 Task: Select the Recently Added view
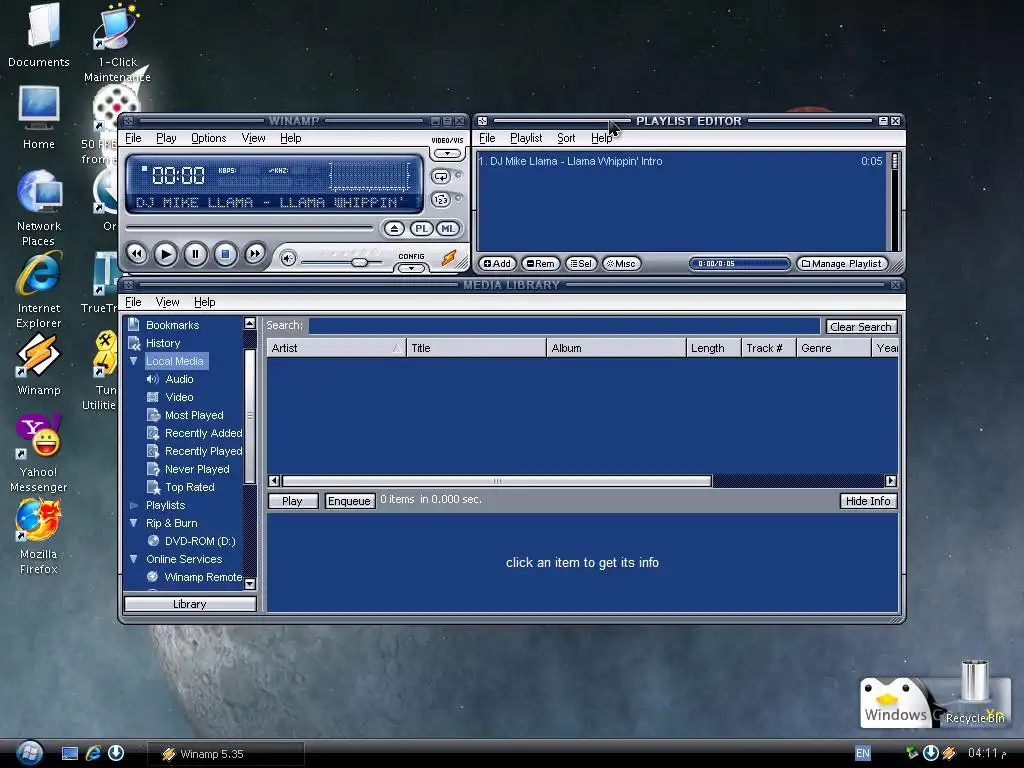(203, 433)
